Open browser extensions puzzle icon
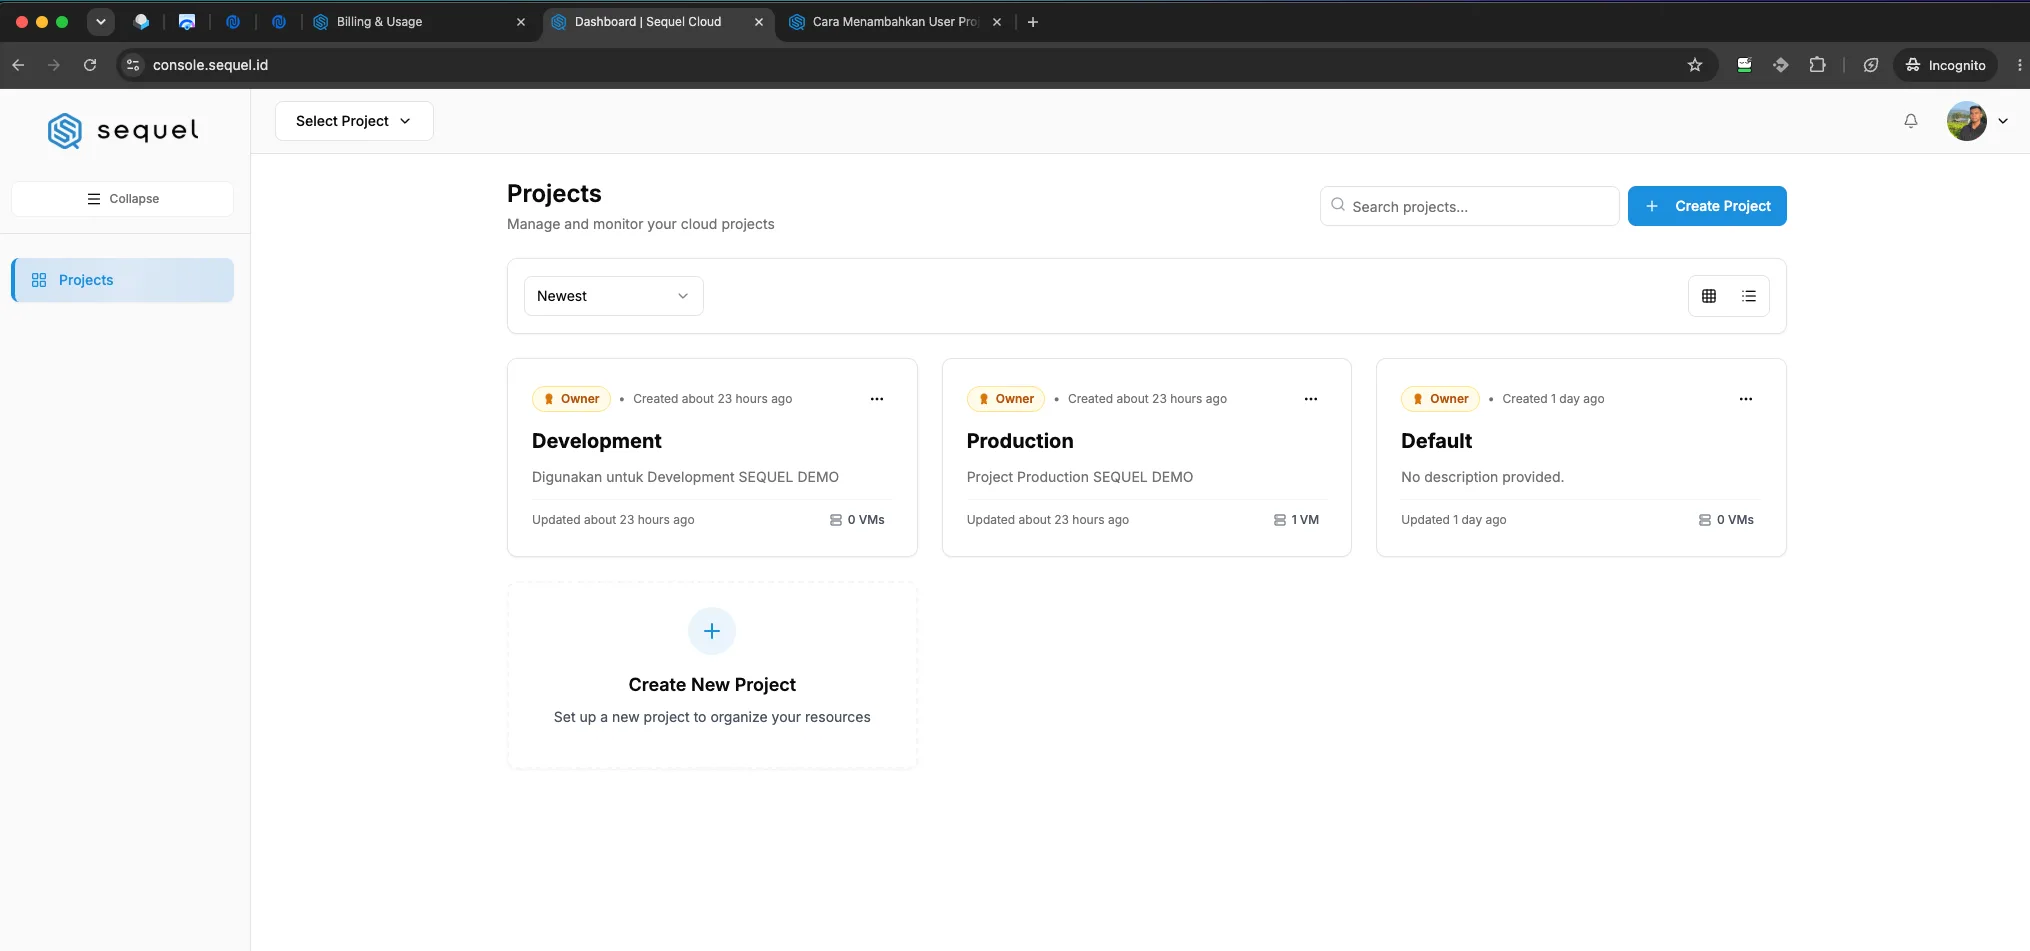The height and width of the screenshot is (951, 2030). pyautogui.click(x=1818, y=65)
